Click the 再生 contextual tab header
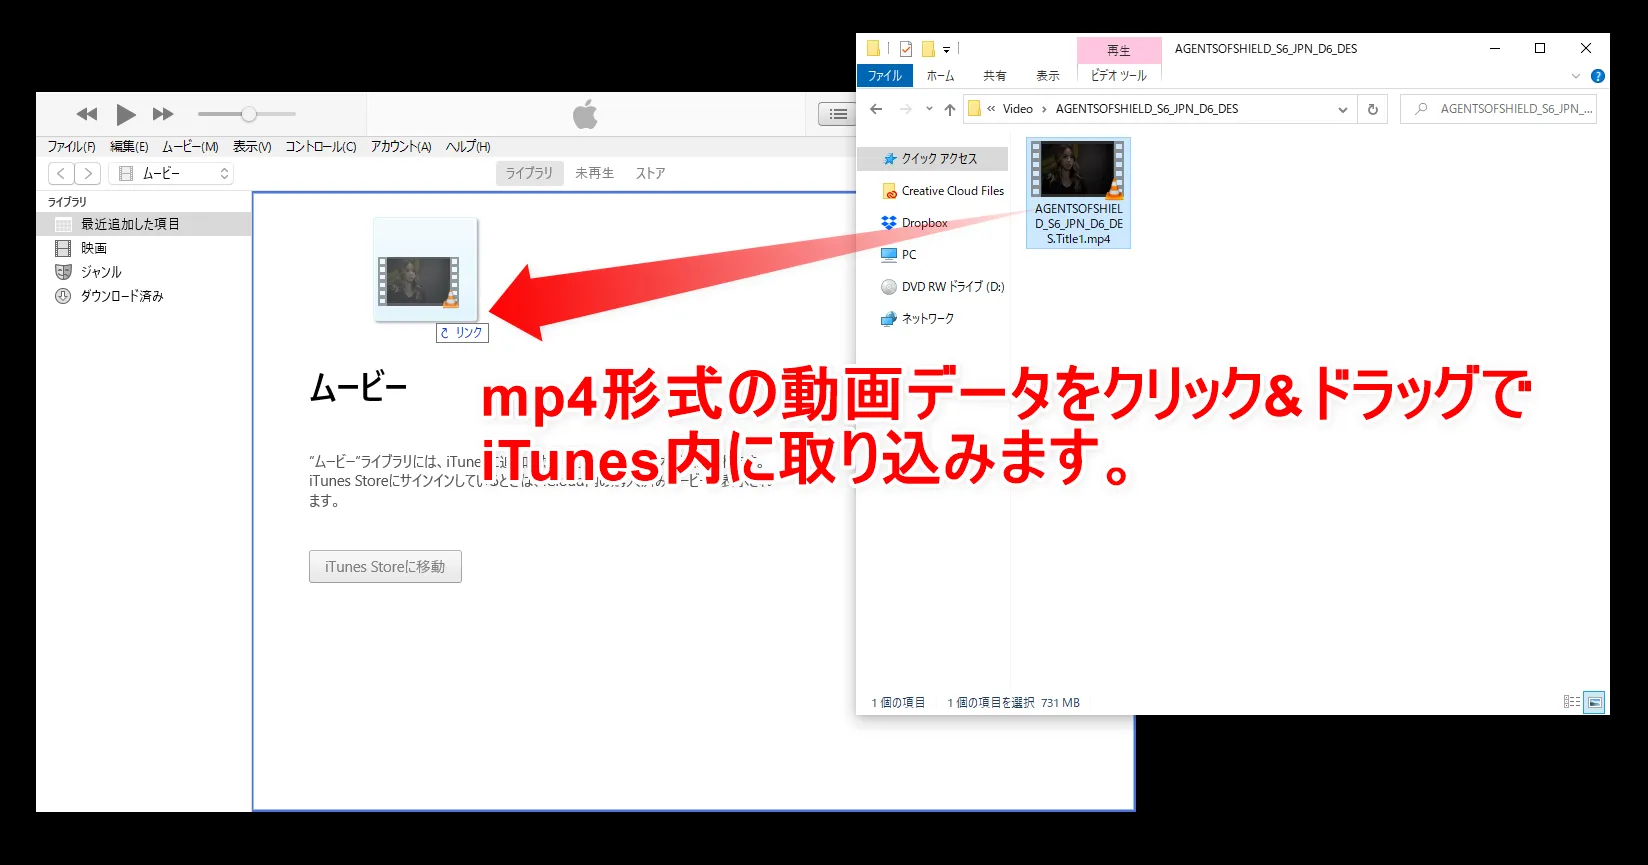 click(1119, 50)
